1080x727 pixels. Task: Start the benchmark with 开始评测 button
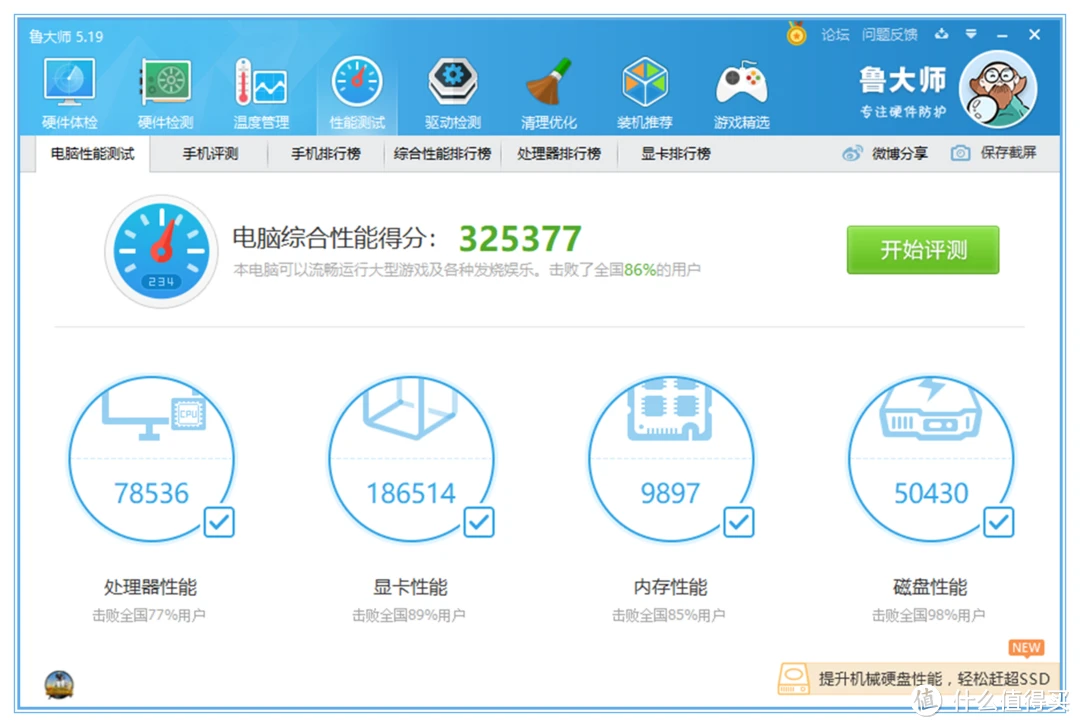tap(923, 249)
